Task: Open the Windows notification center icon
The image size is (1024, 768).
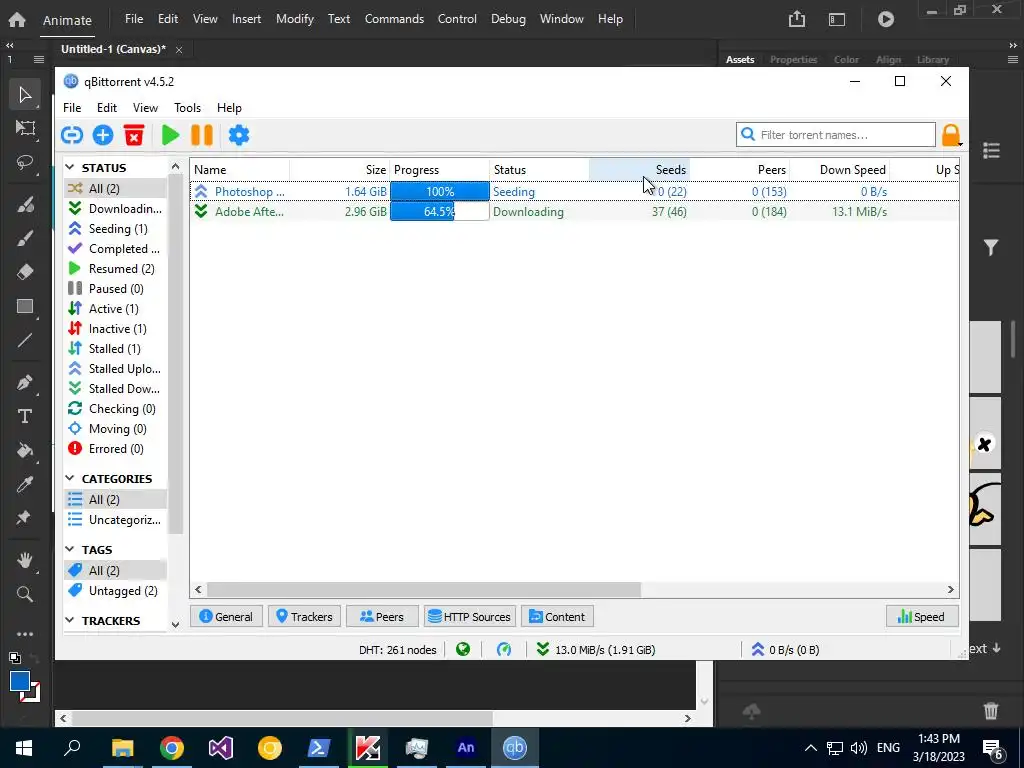Action: coord(992,749)
